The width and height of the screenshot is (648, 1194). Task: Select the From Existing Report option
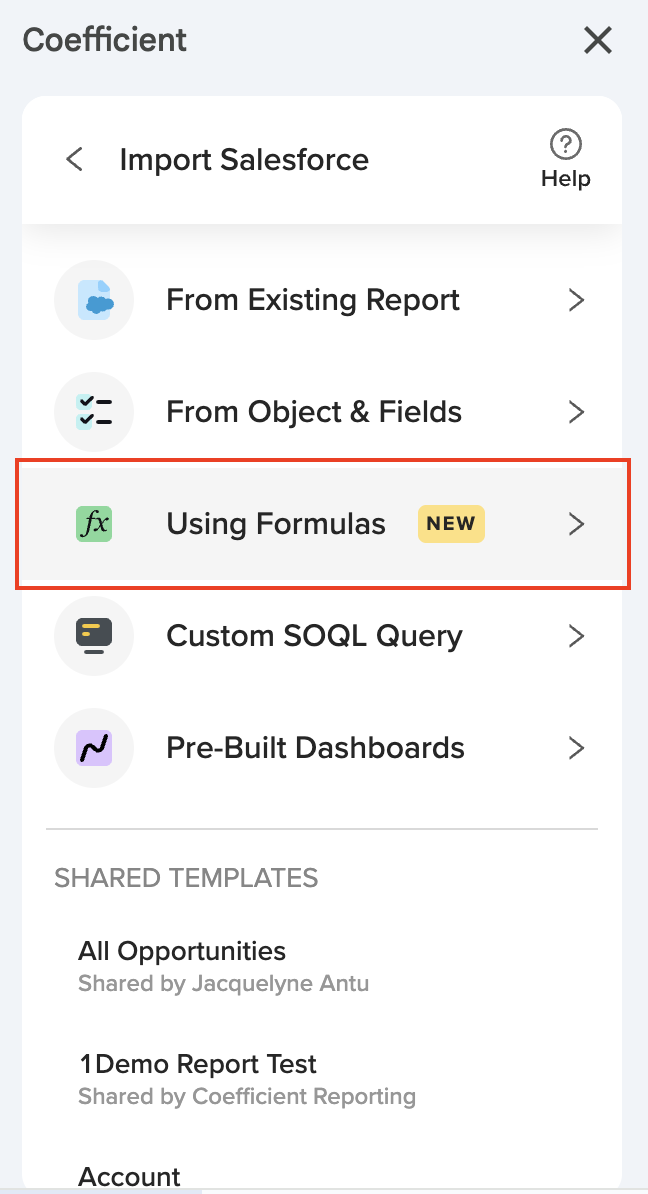click(313, 300)
